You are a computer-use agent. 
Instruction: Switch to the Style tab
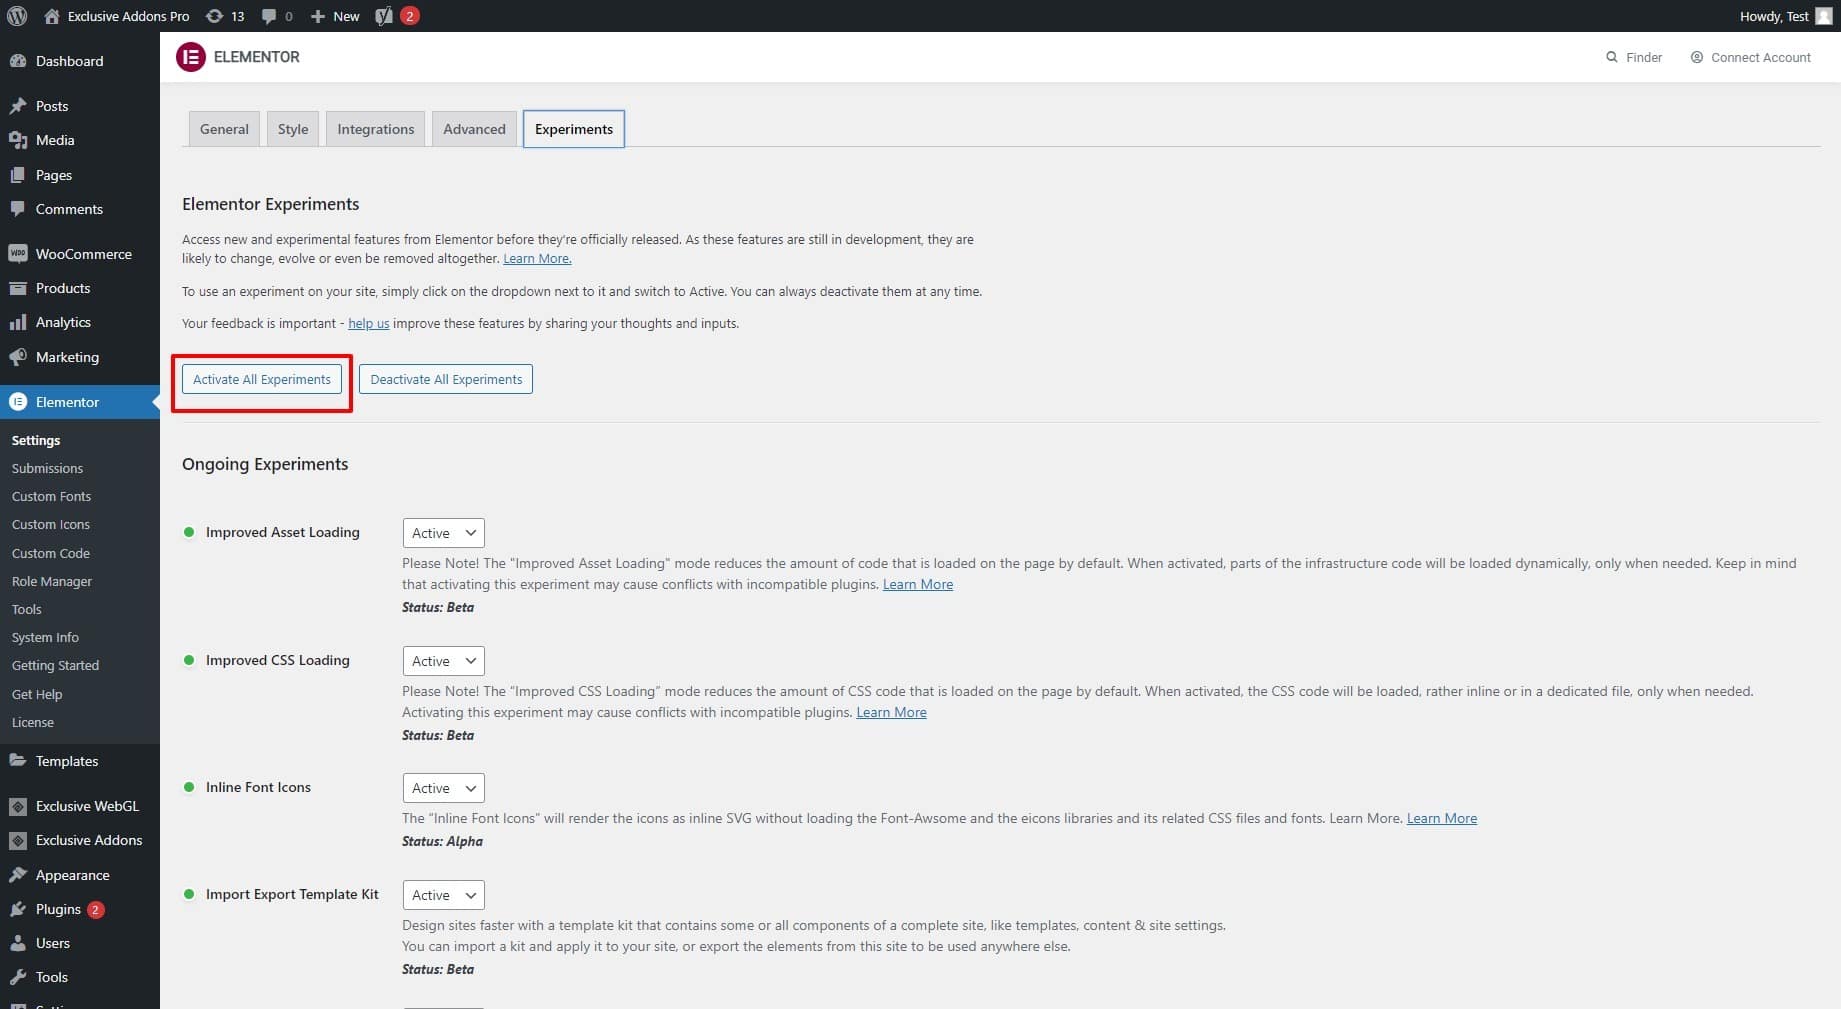[x=293, y=129]
